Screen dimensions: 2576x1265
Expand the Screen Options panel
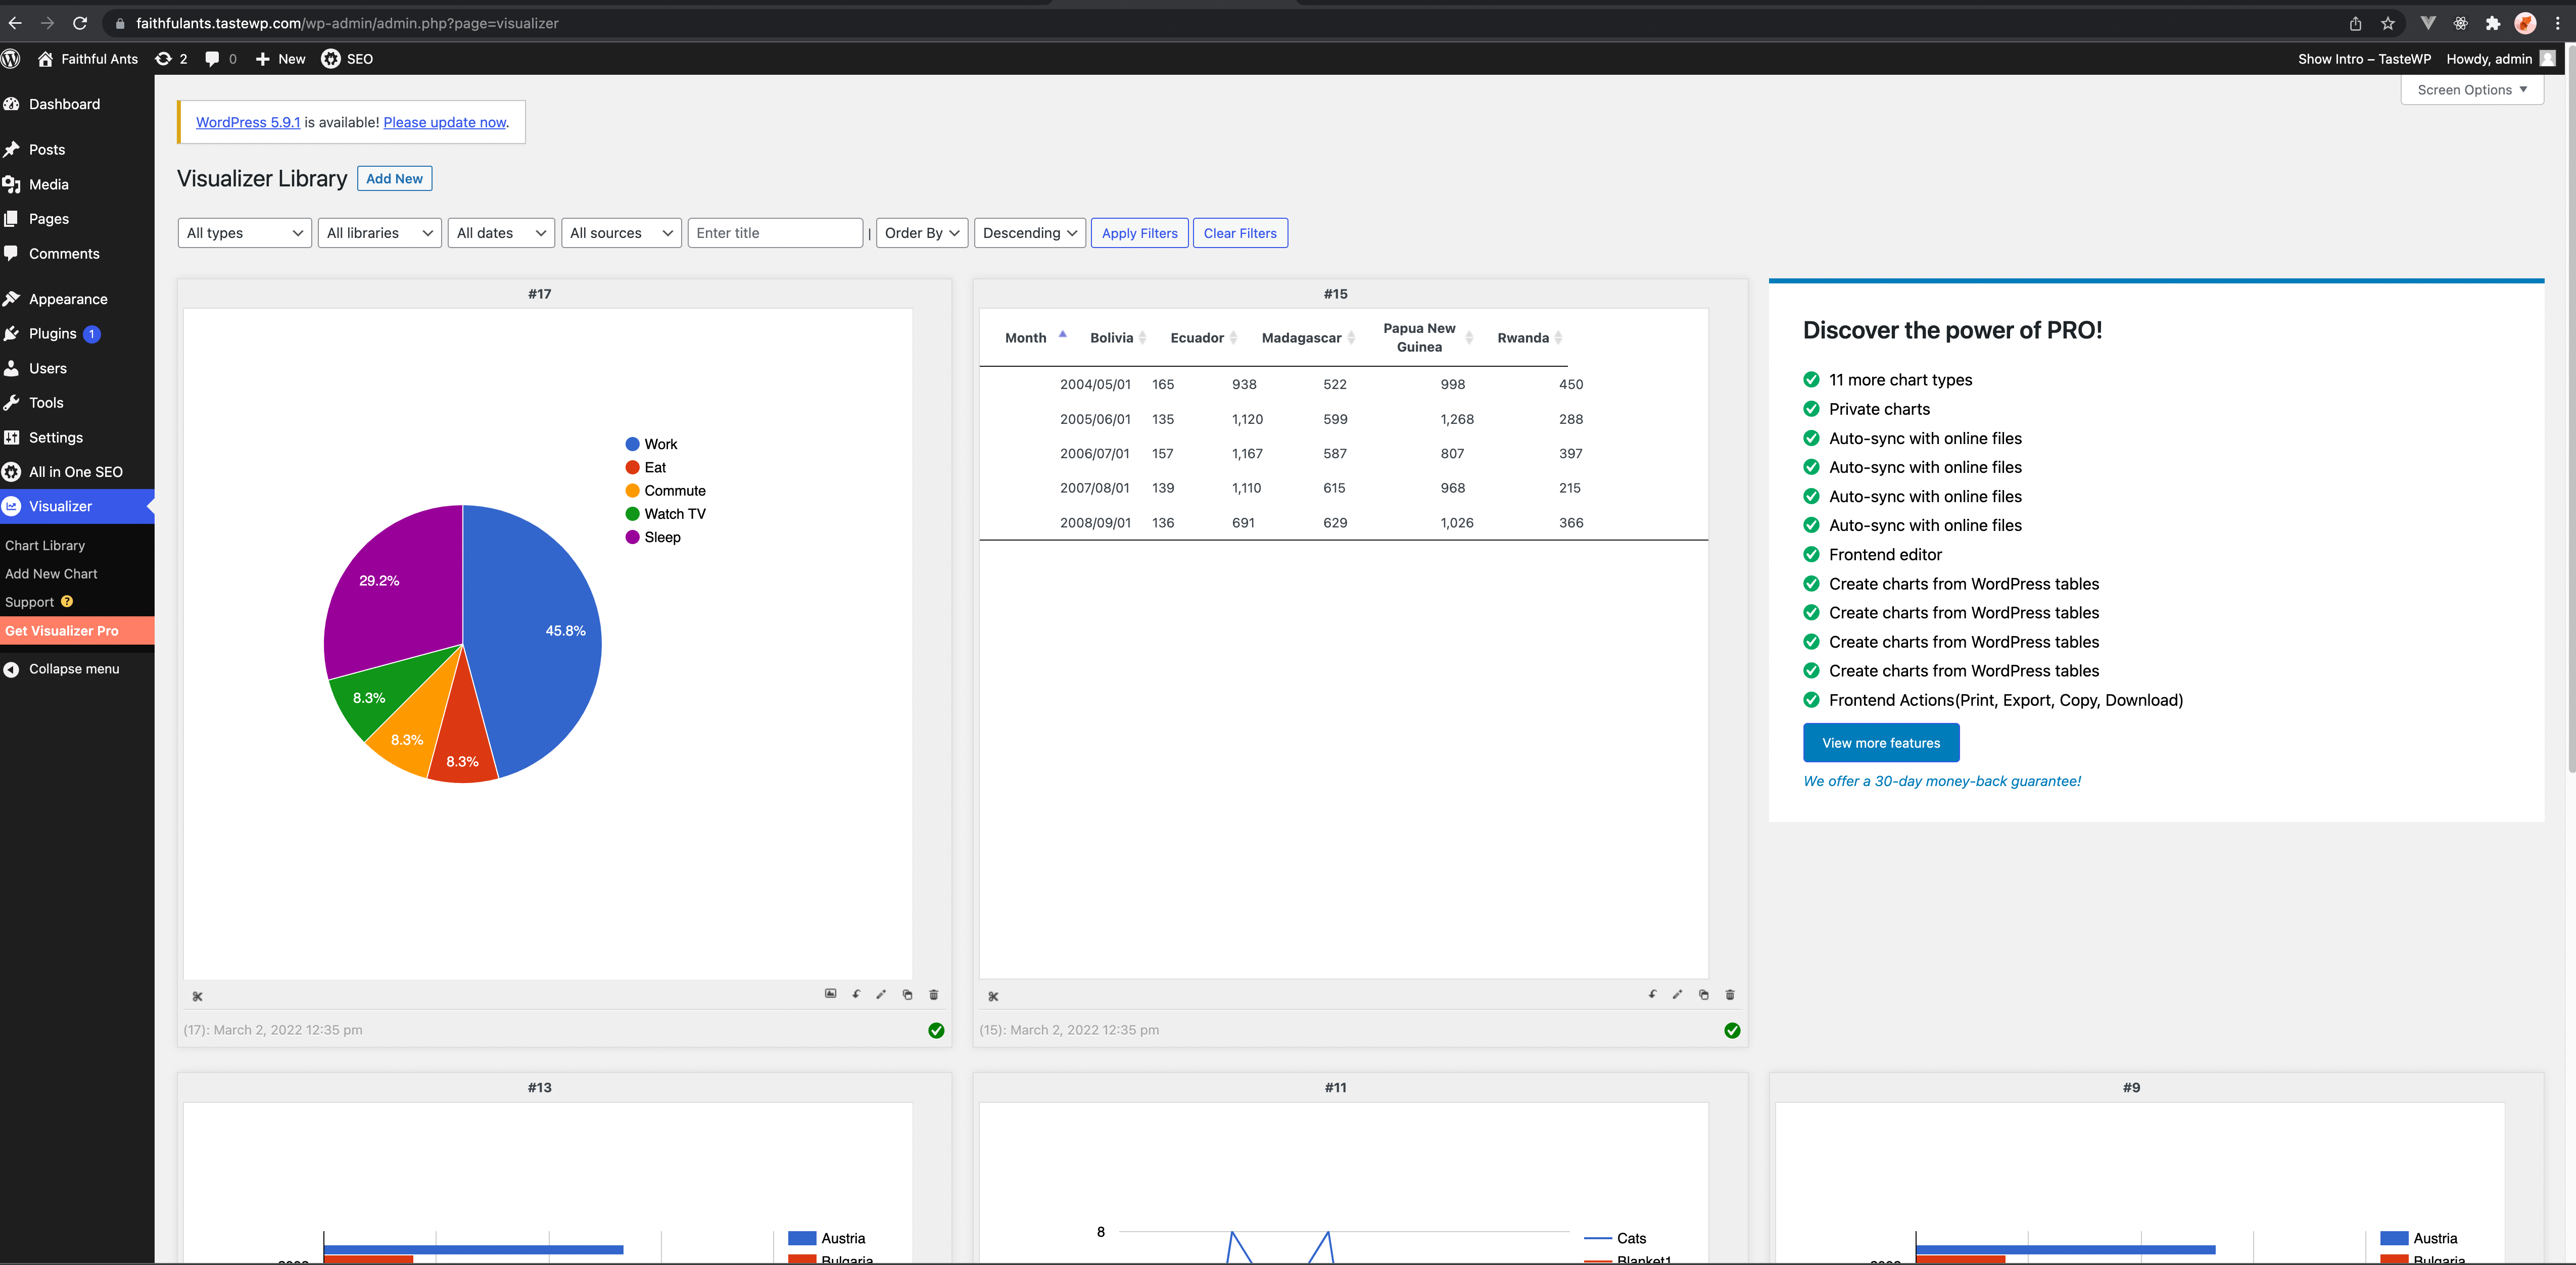coord(2471,90)
